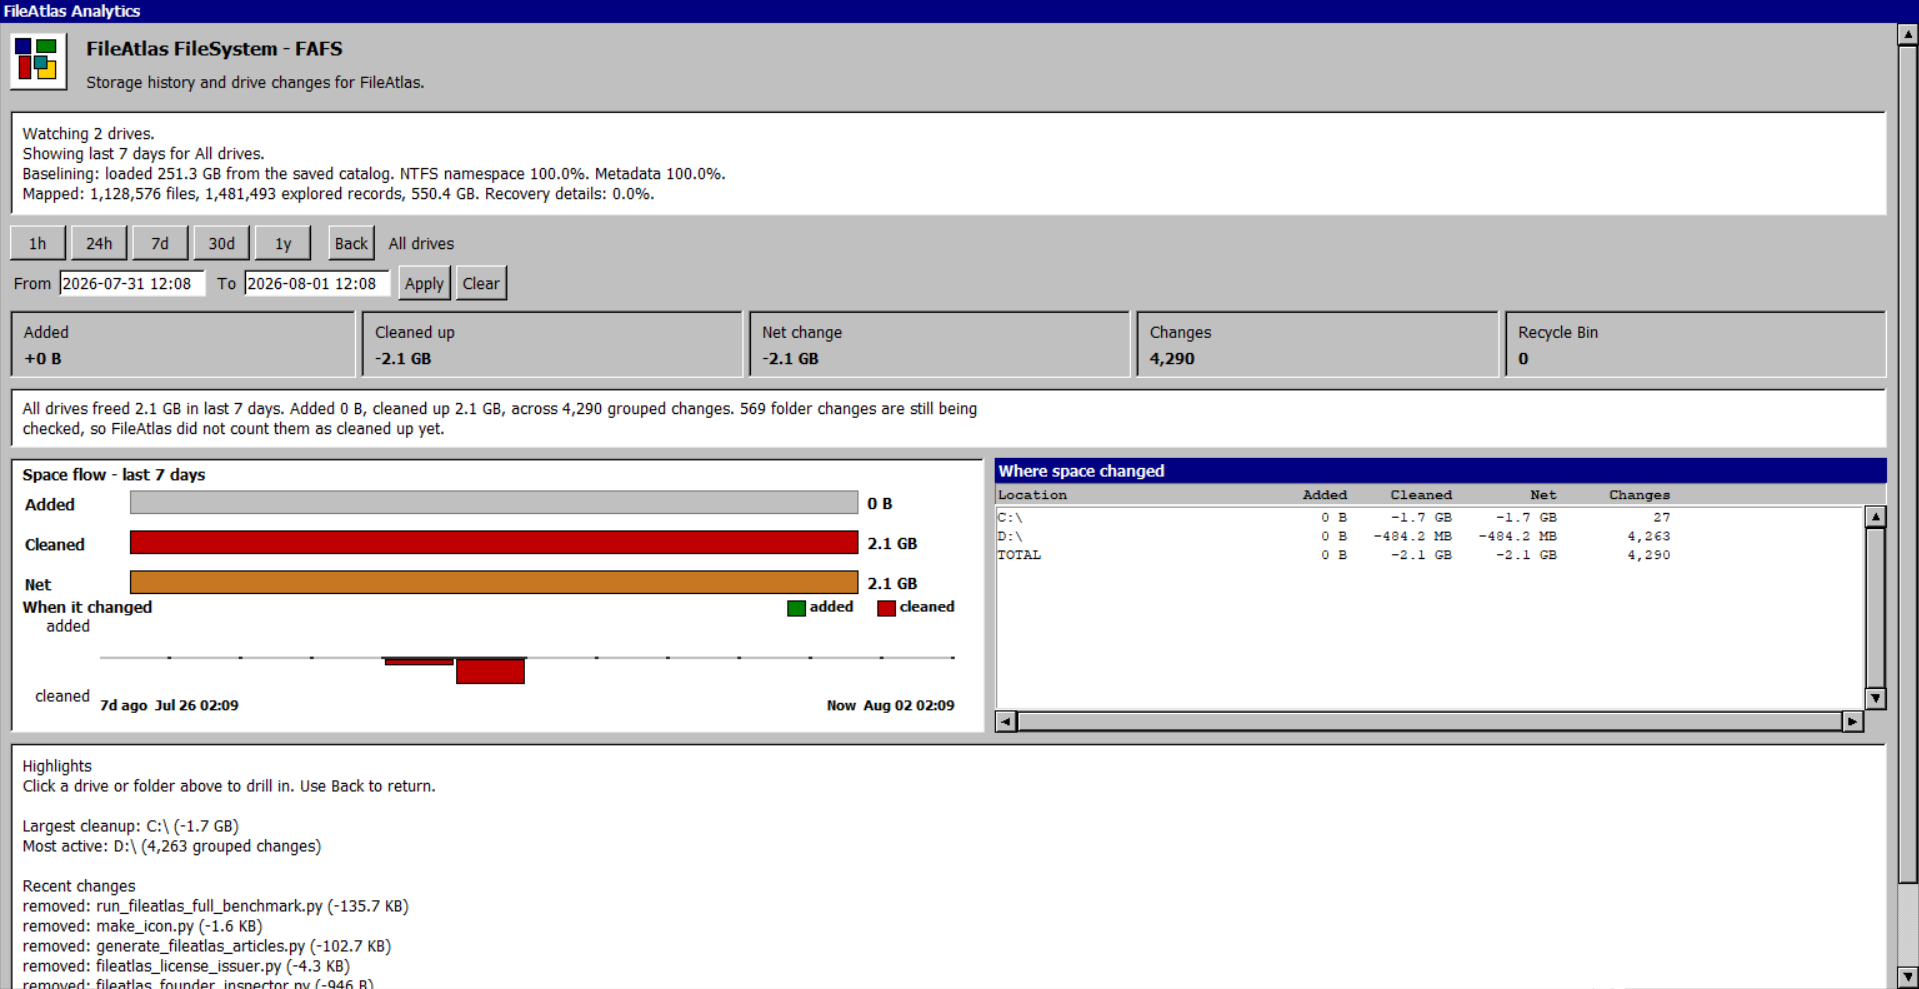Click the table's scroll left arrow
Viewport: 1919px width, 989px height.
coord(1007,721)
